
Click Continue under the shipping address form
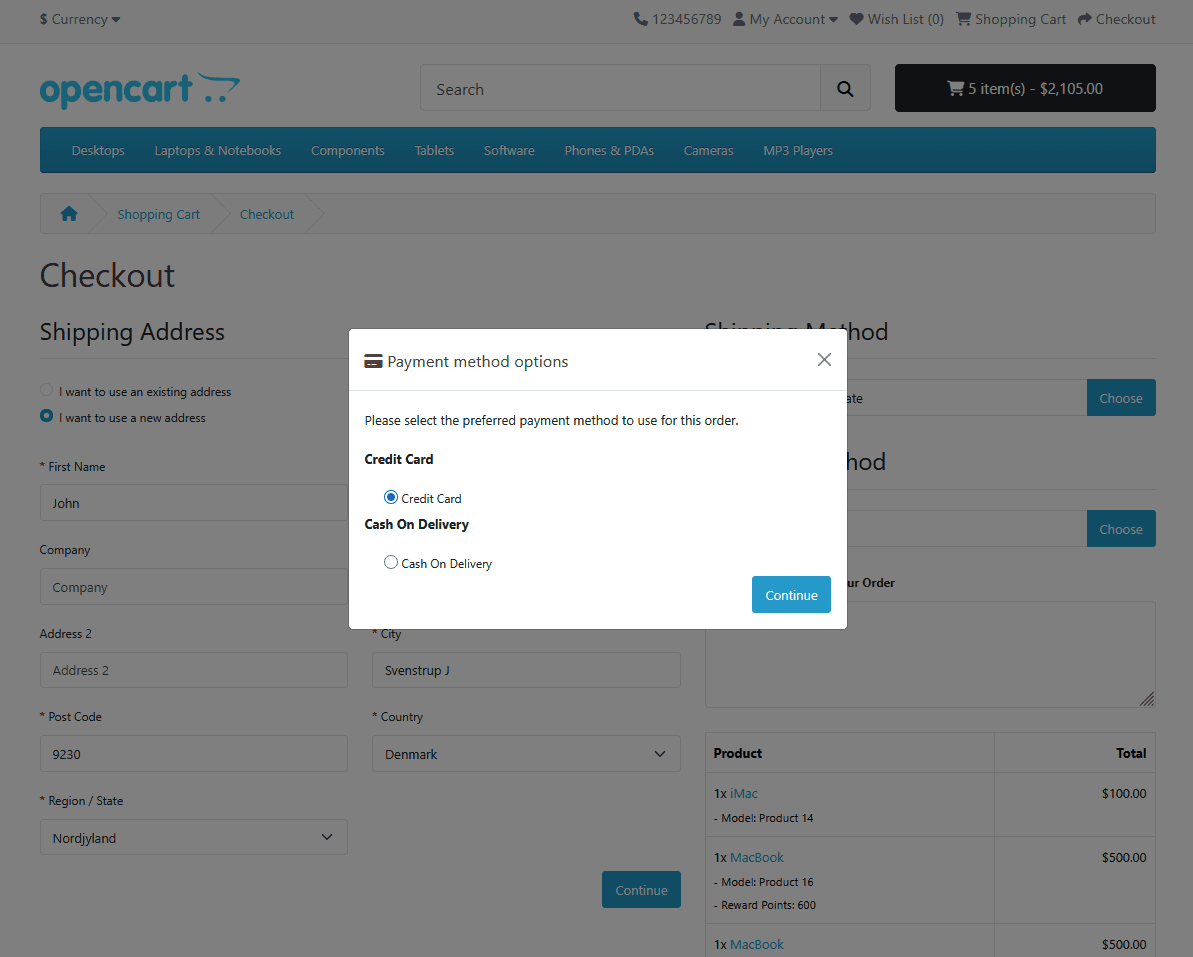[x=641, y=890]
